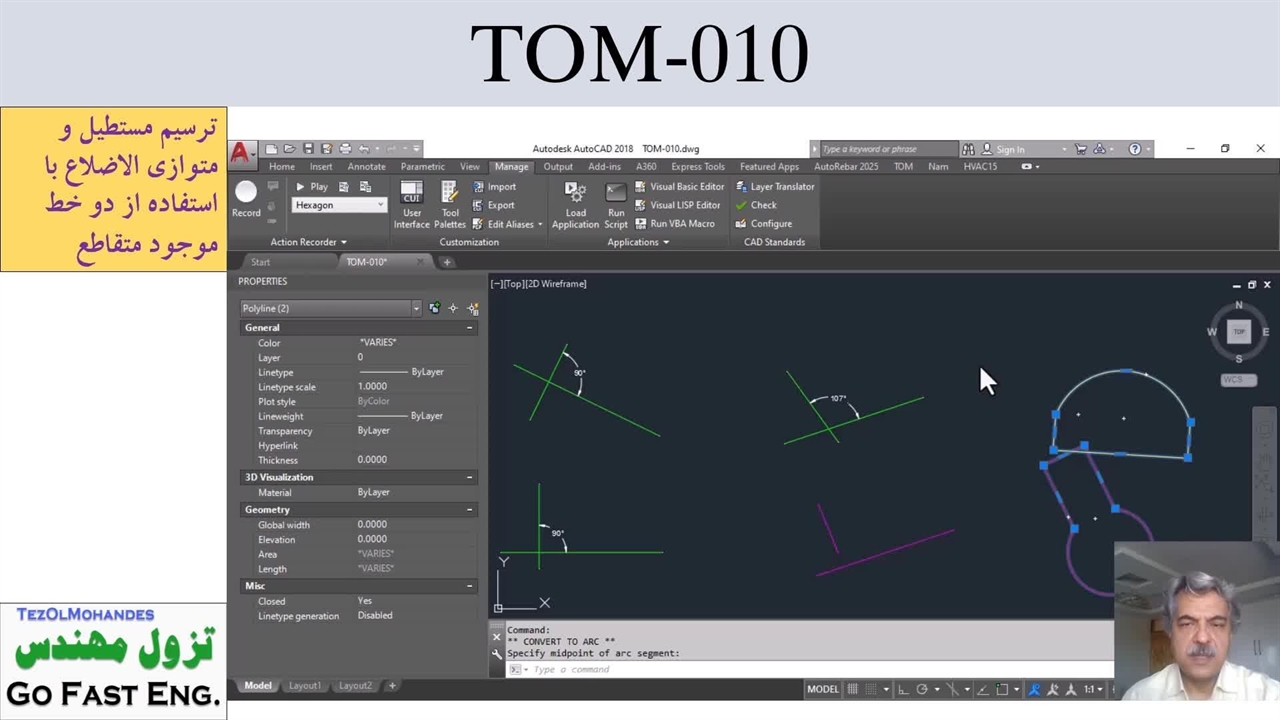Screen dimensions: 1280x720
Task: Click the Run Script icon
Action: tap(616, 204)
